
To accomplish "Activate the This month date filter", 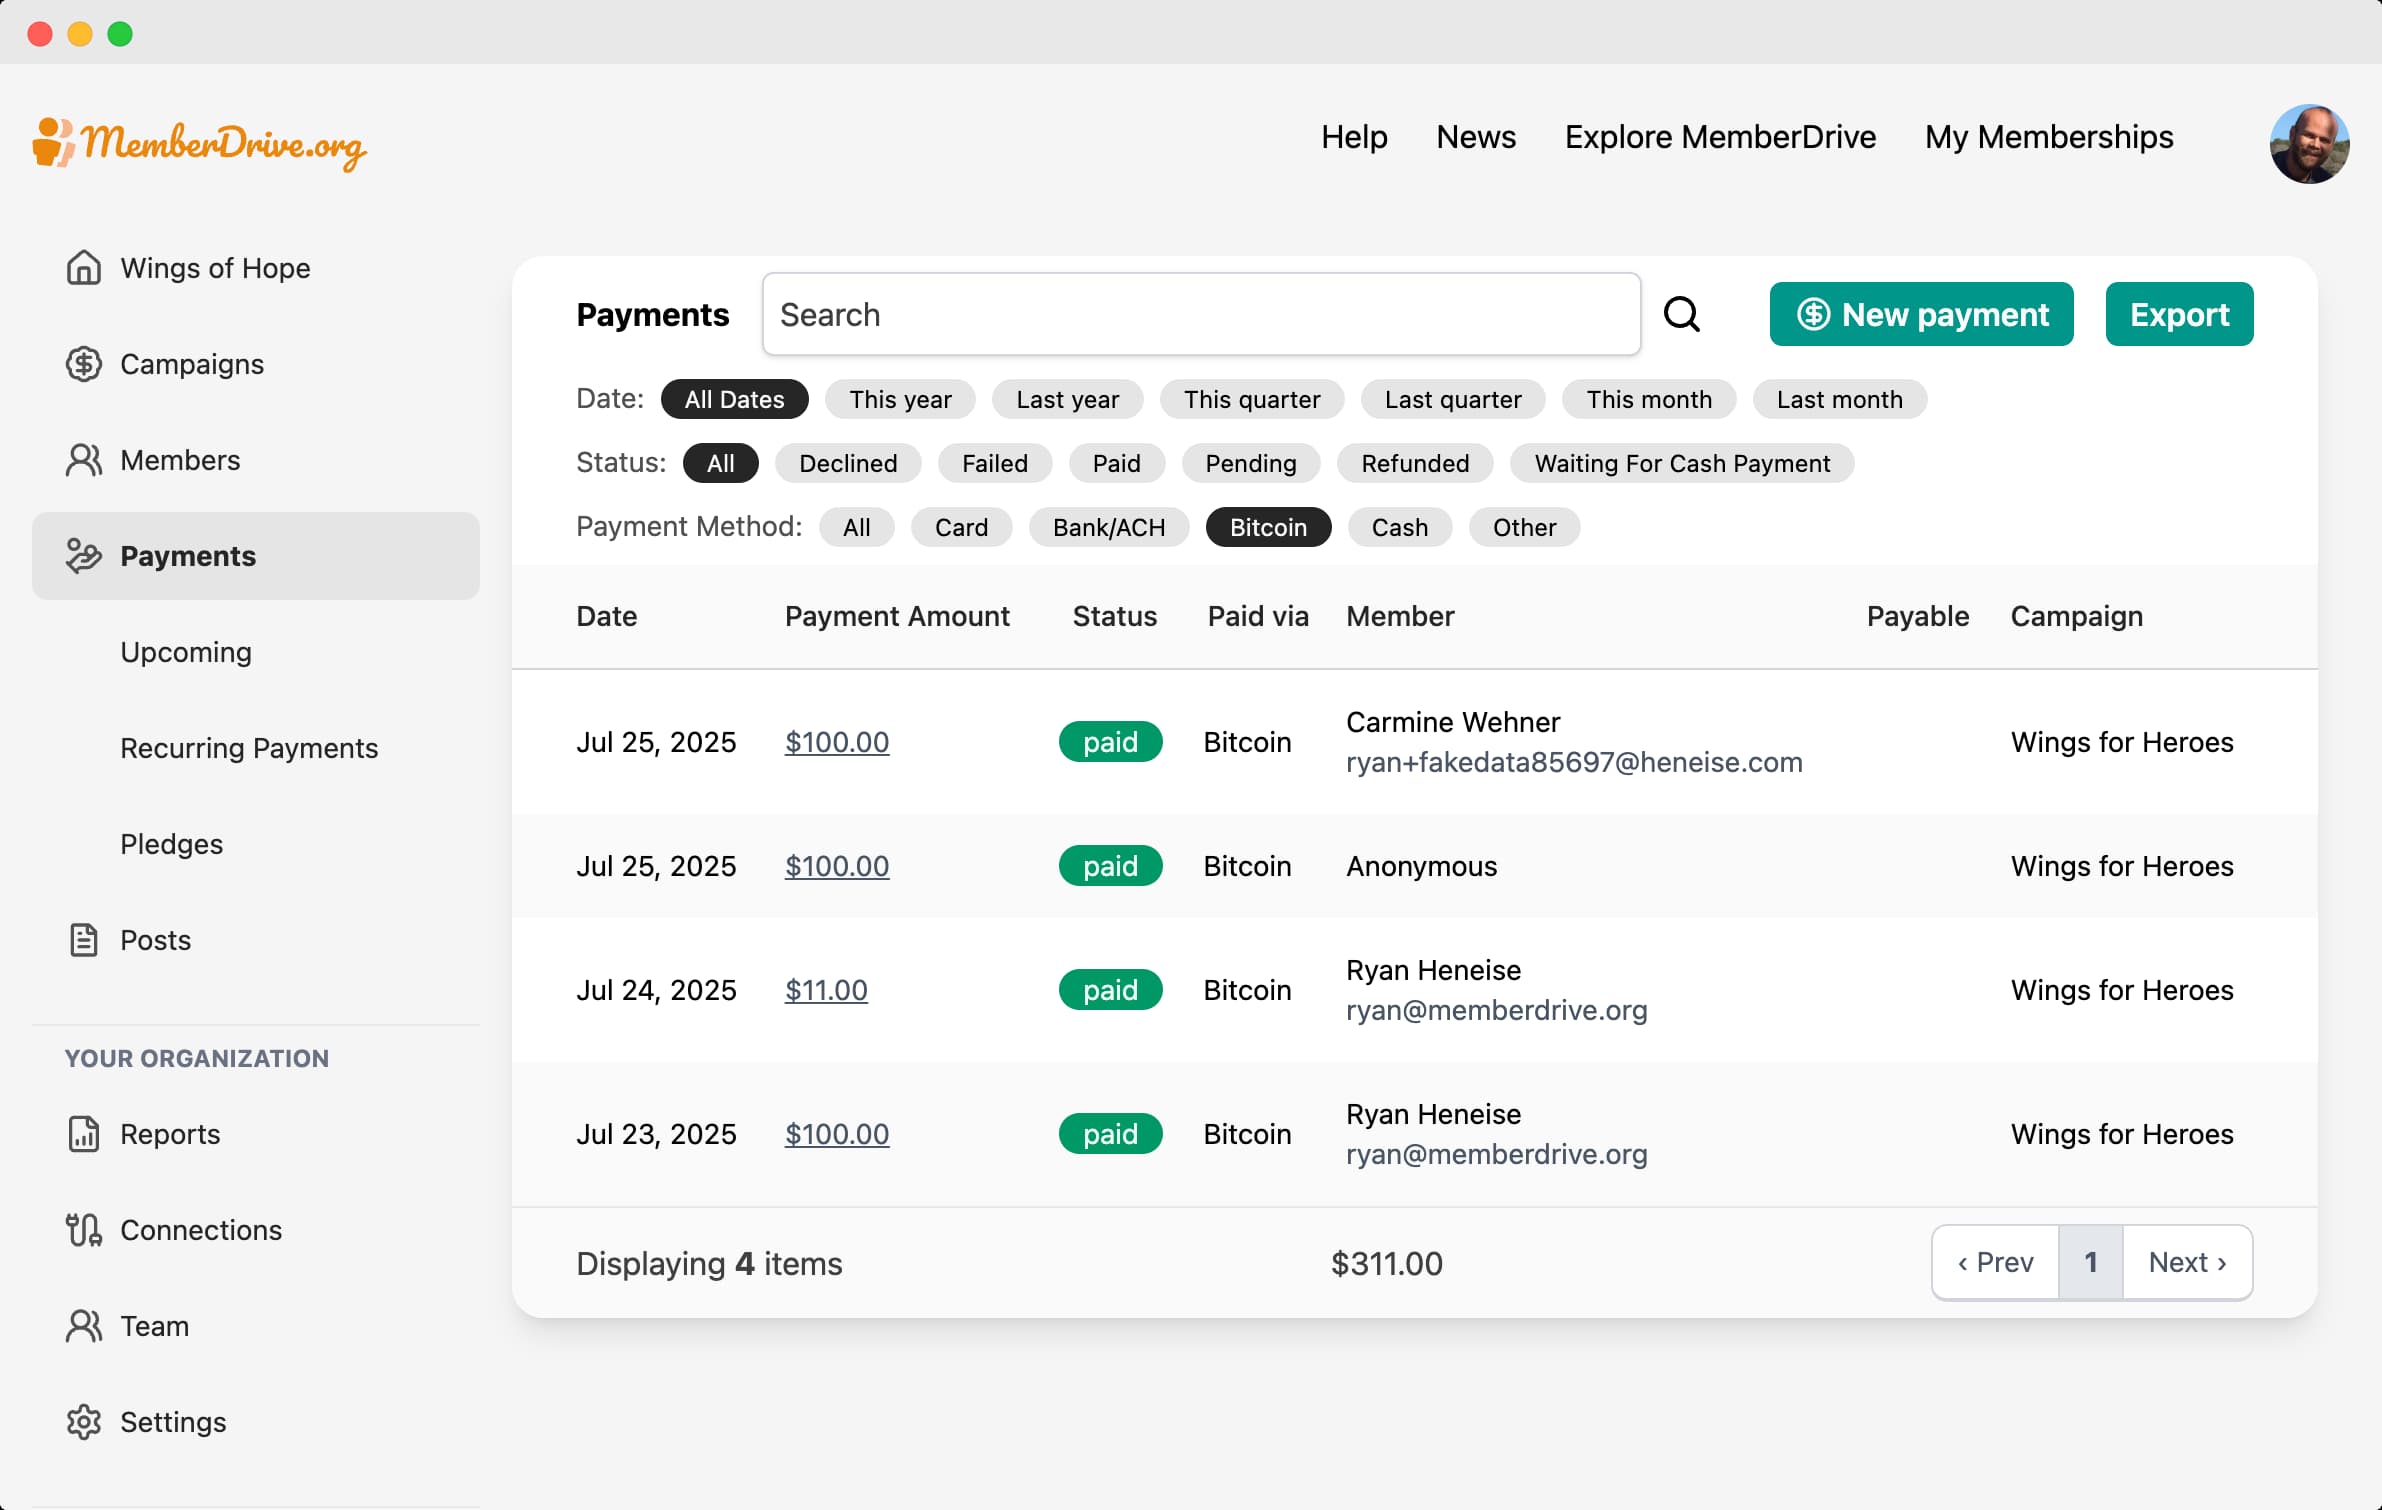I will [x=1648, y=399].
